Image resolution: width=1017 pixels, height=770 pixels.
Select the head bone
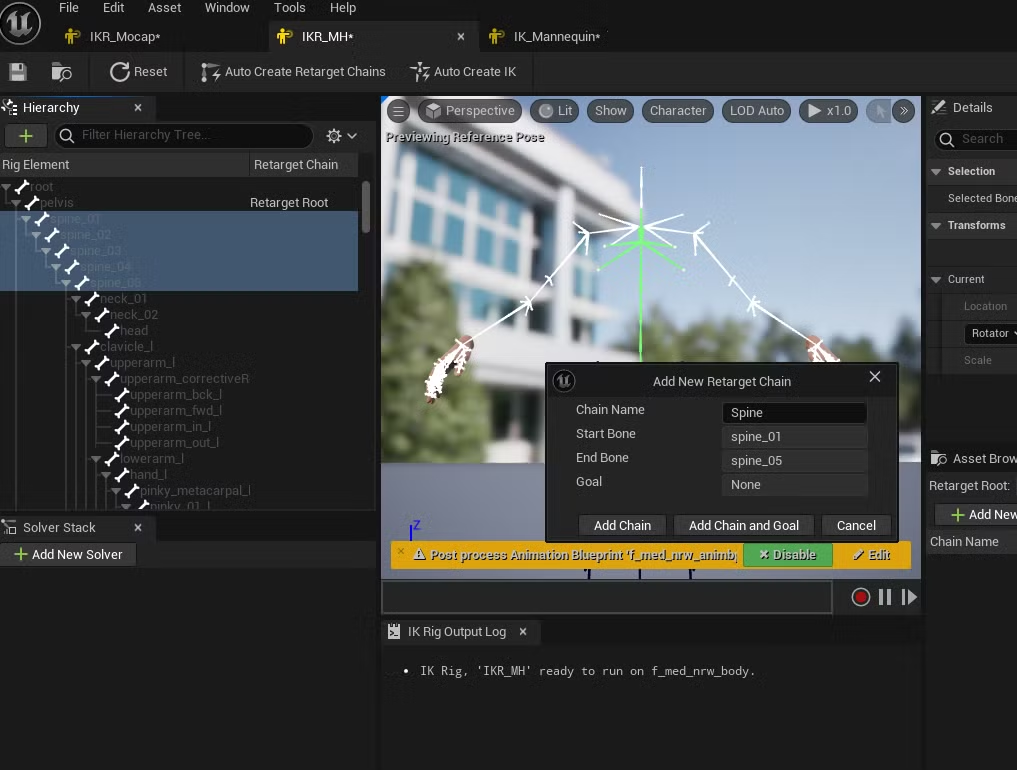point(134,331)
